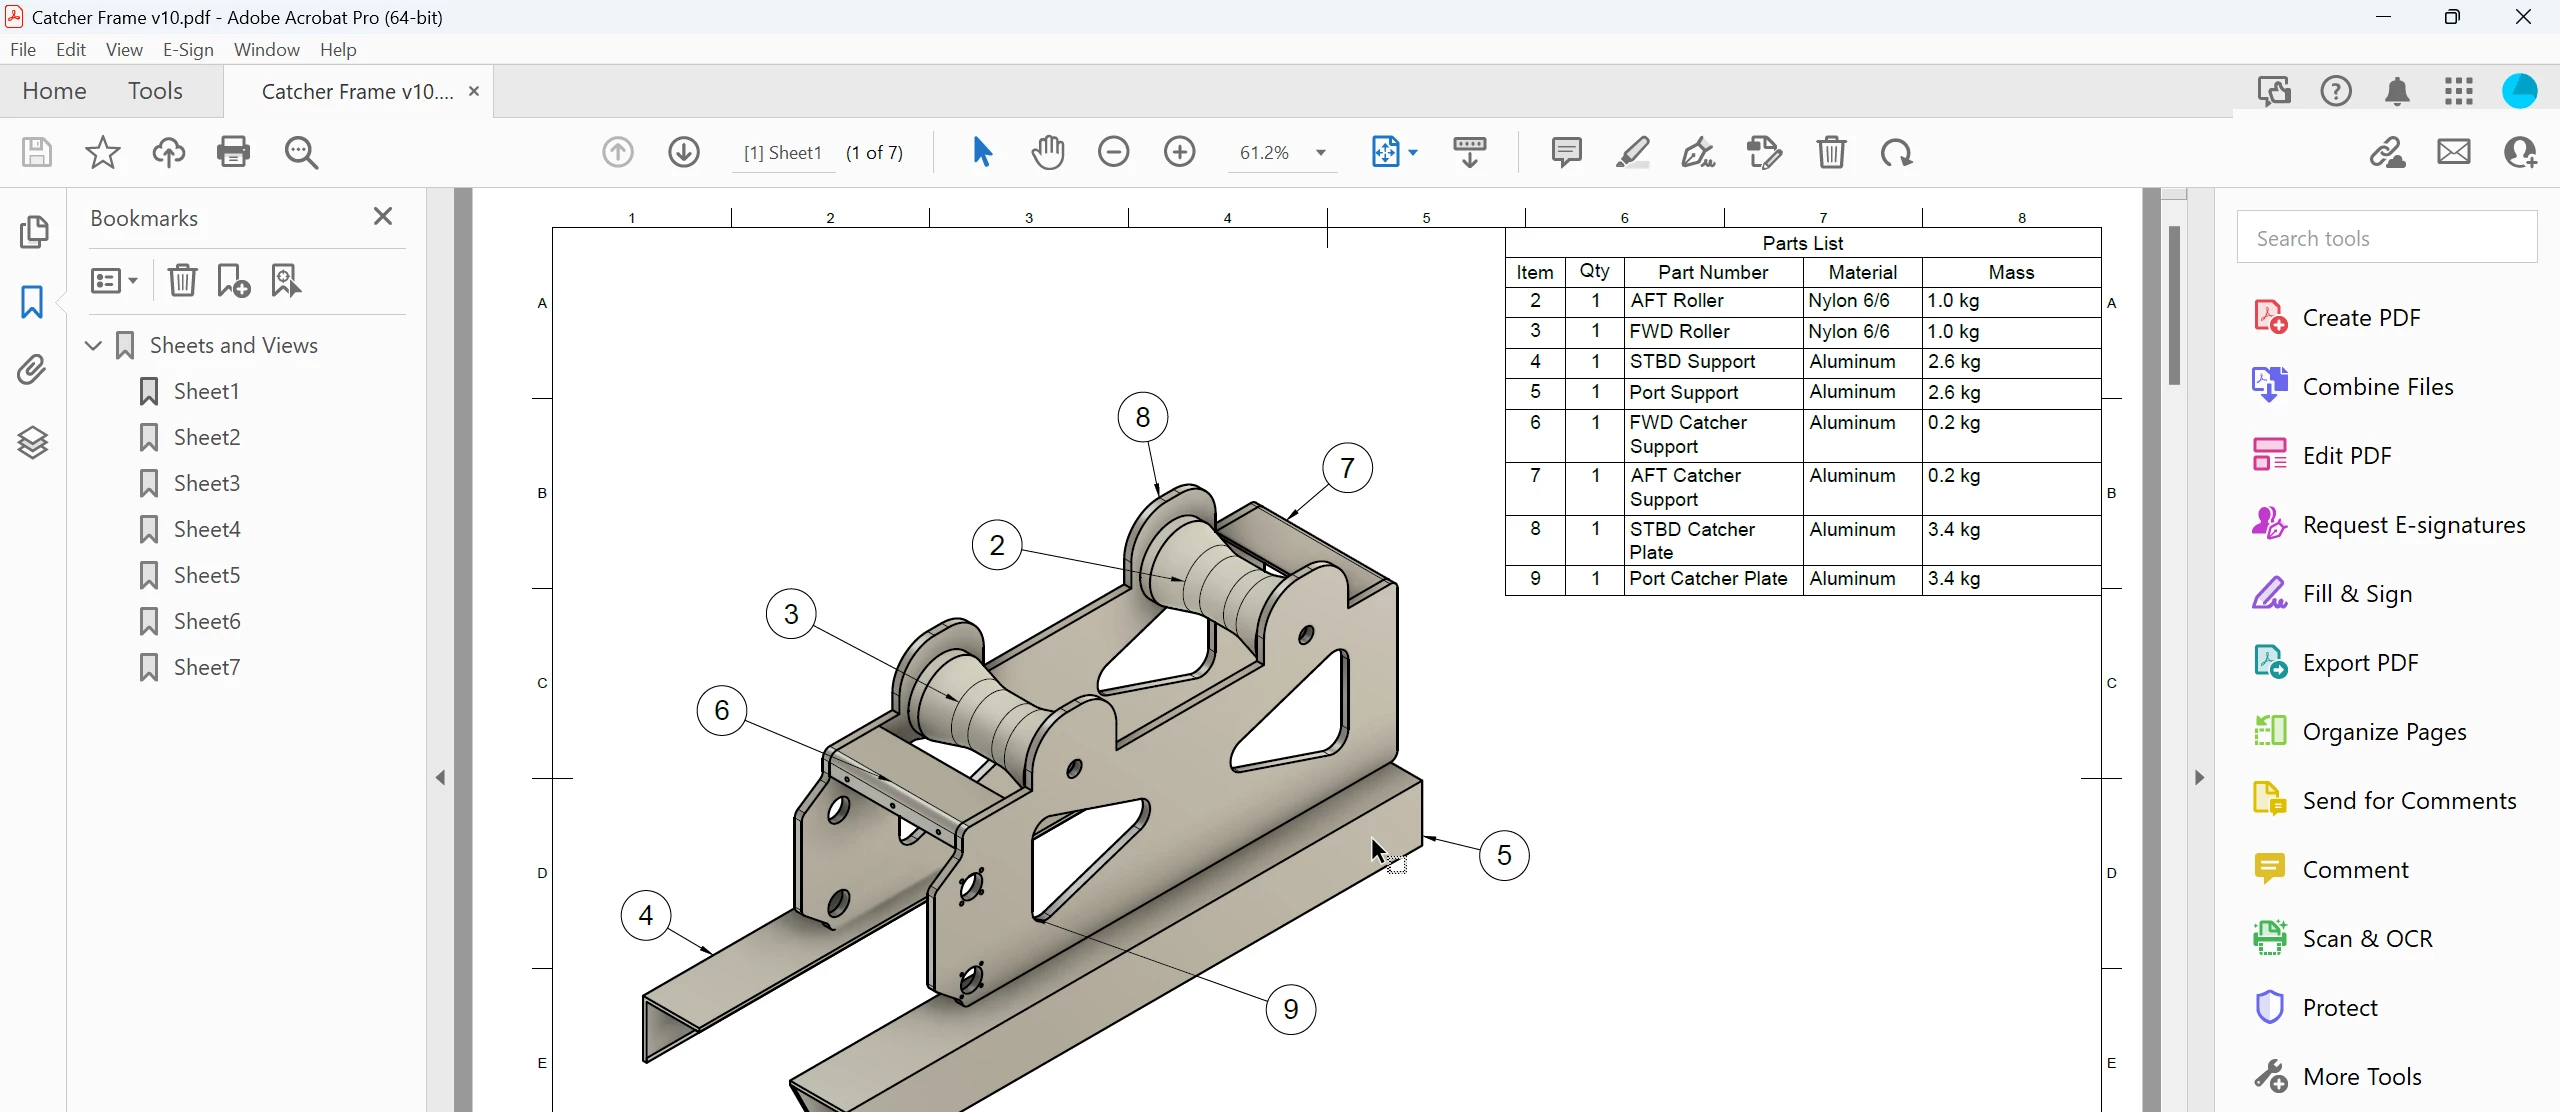This screenshot has height=1112, width=2560.
Task: Open the E-Sign menu
Action: tap(188, 50)
